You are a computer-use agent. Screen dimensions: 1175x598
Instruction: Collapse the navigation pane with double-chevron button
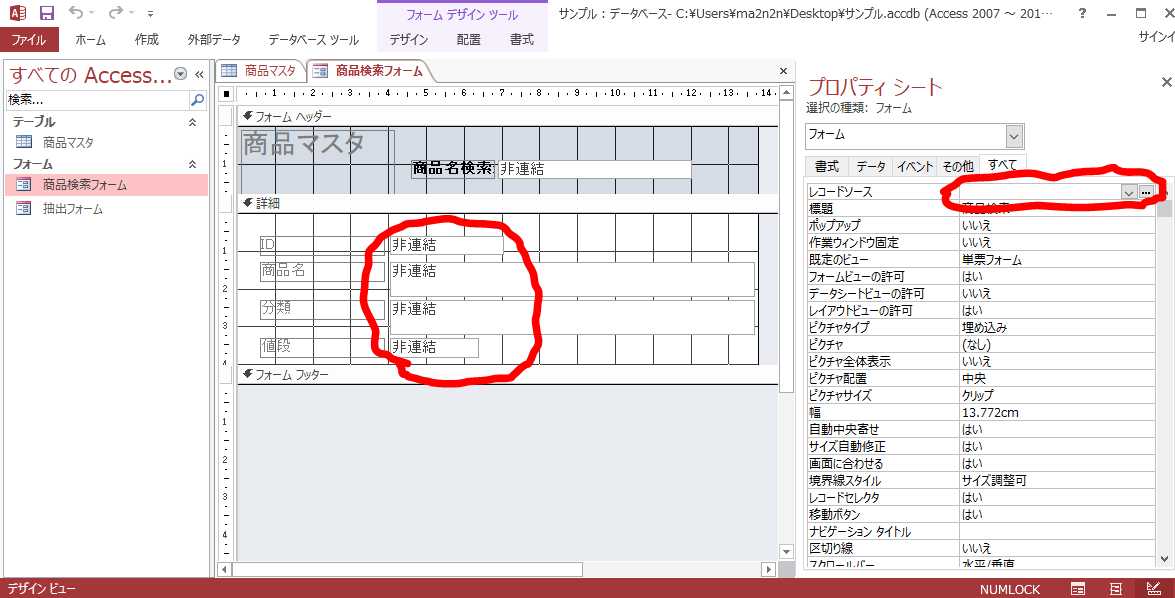pyautogui.click(x=199, y=73)
